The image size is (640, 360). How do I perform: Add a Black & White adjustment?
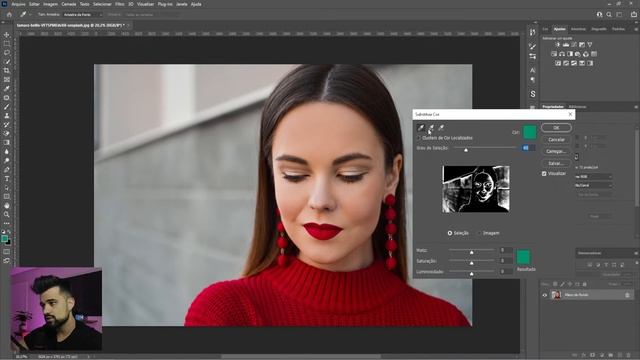click(x=570, y=54)
